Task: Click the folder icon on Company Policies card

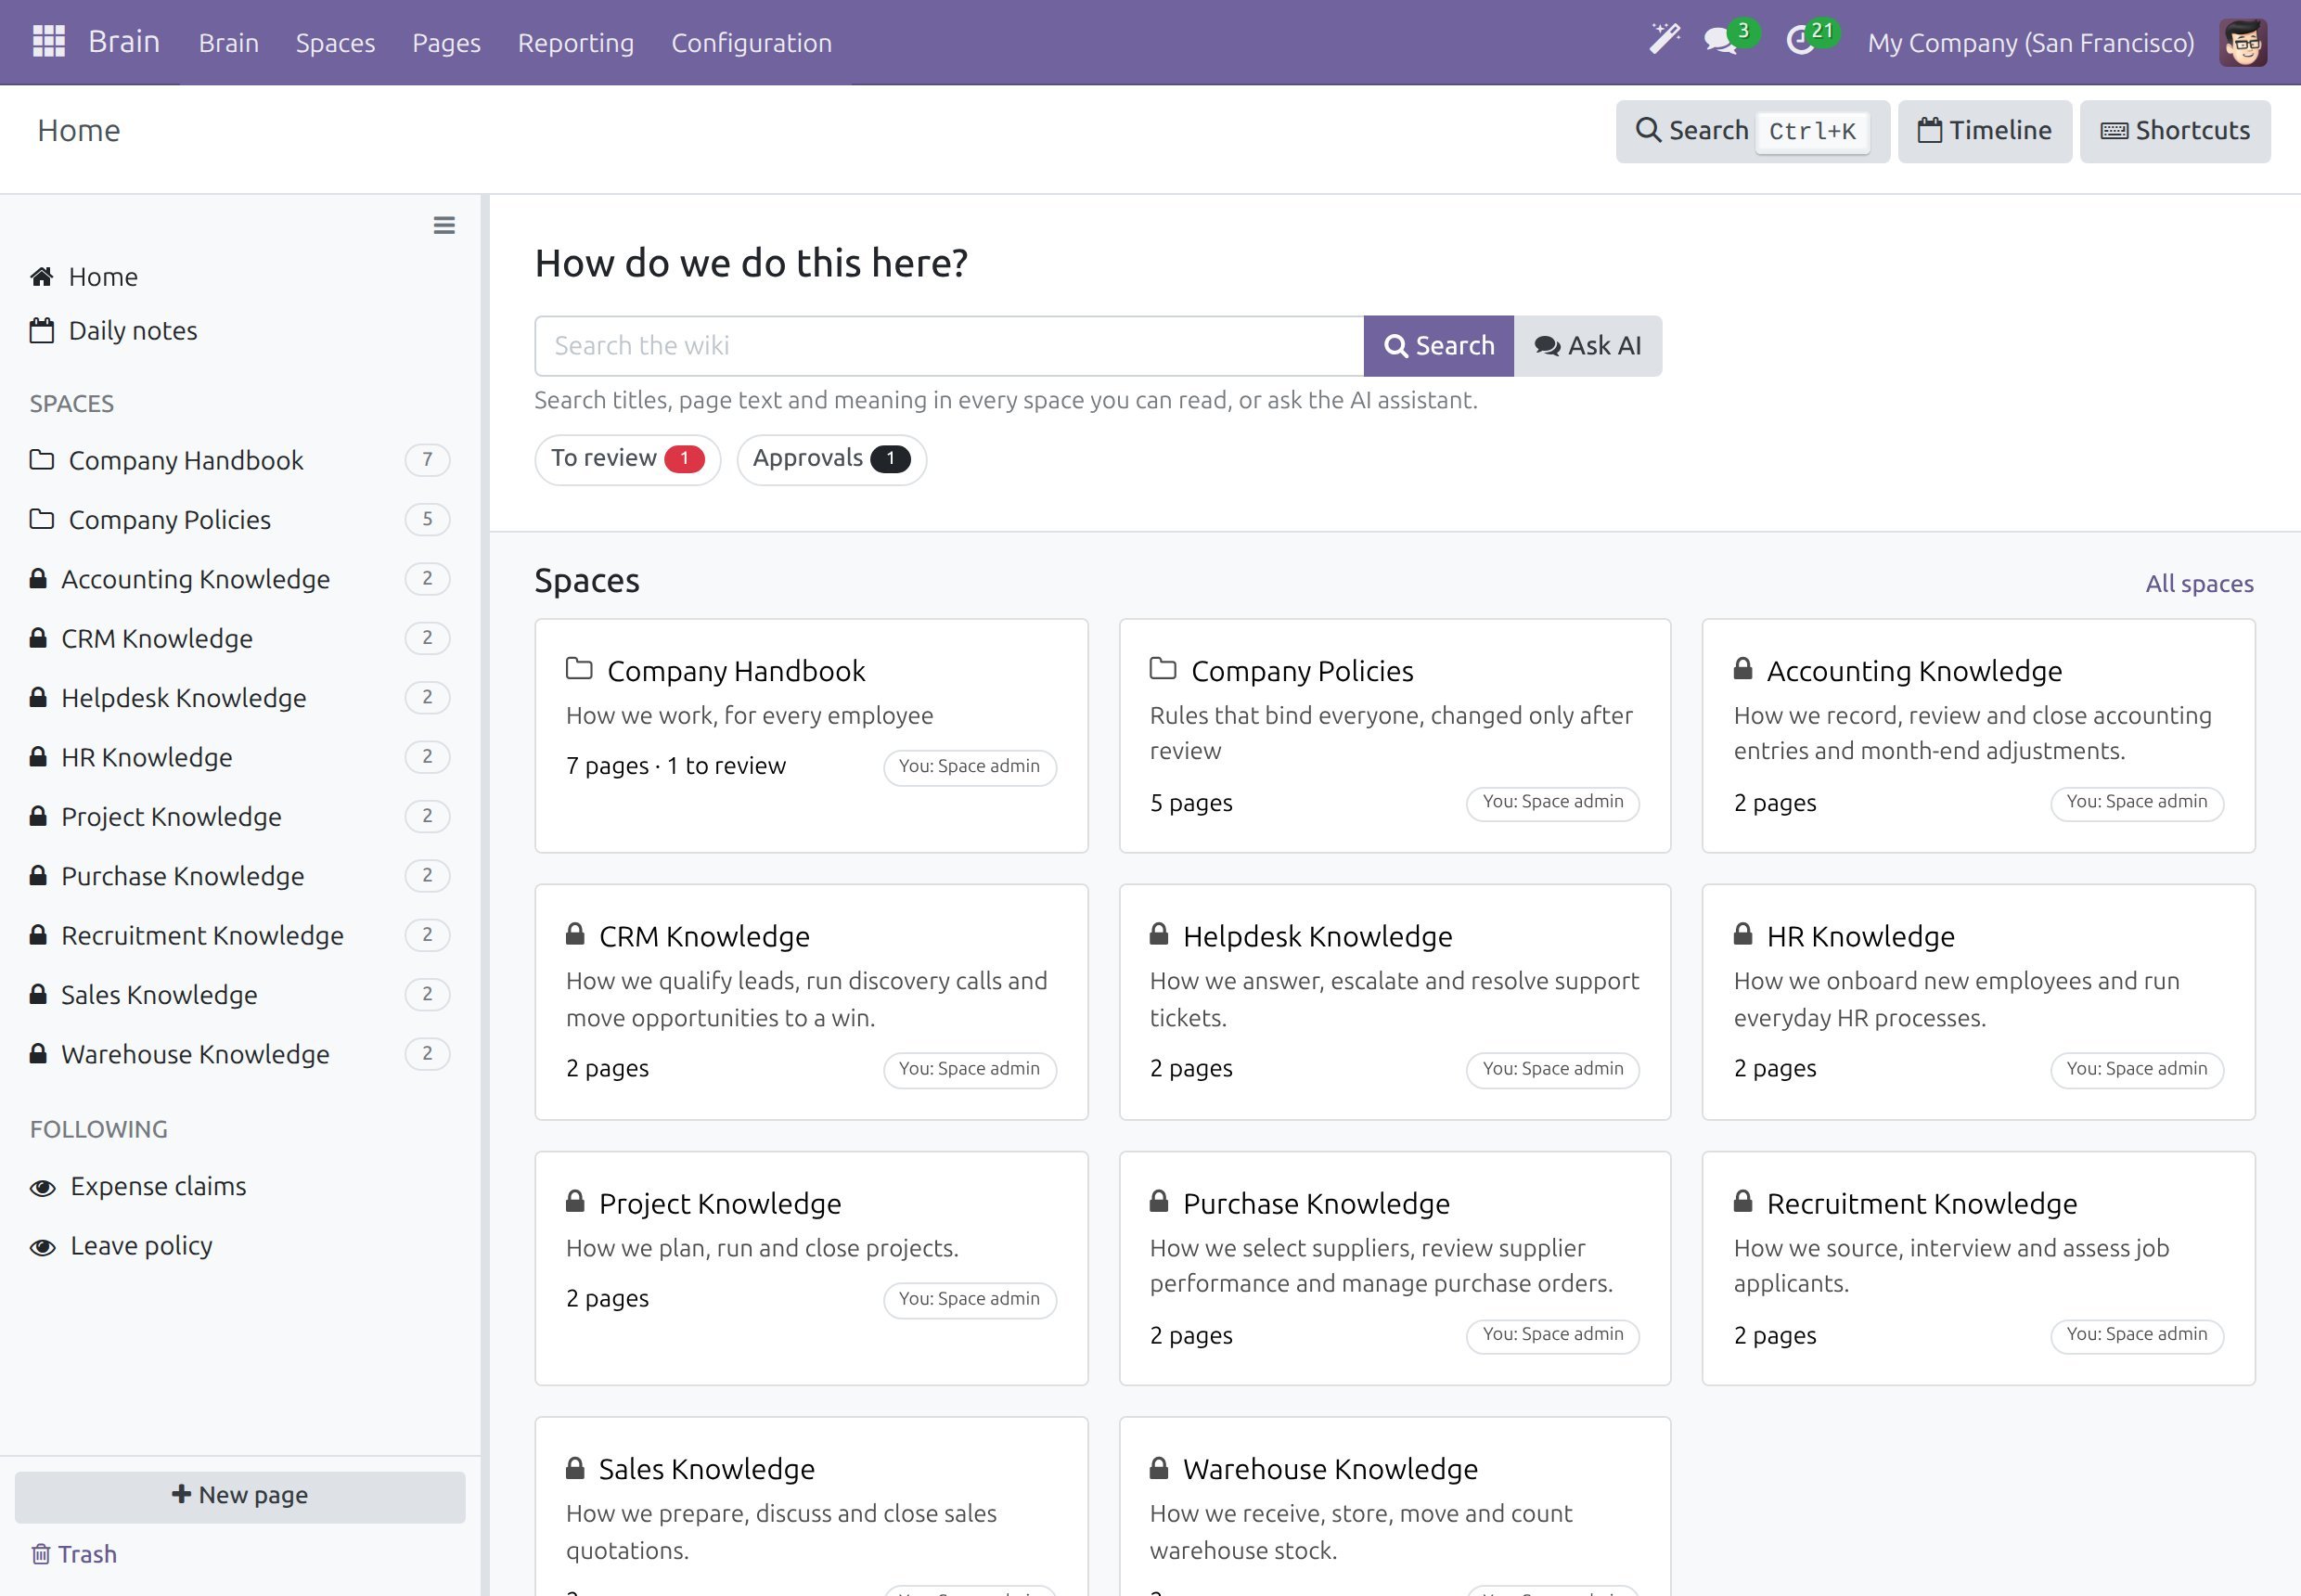Action: [x=1163, y=668]
